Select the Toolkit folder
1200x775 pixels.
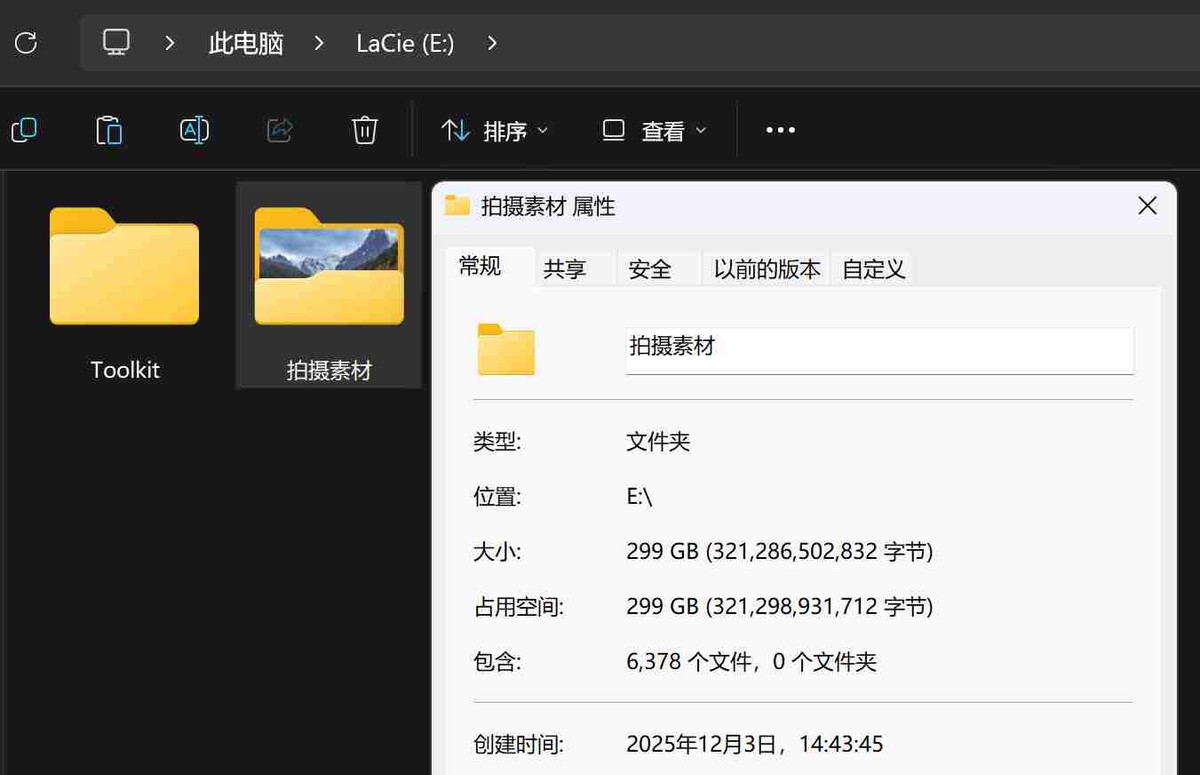[124, 267]
